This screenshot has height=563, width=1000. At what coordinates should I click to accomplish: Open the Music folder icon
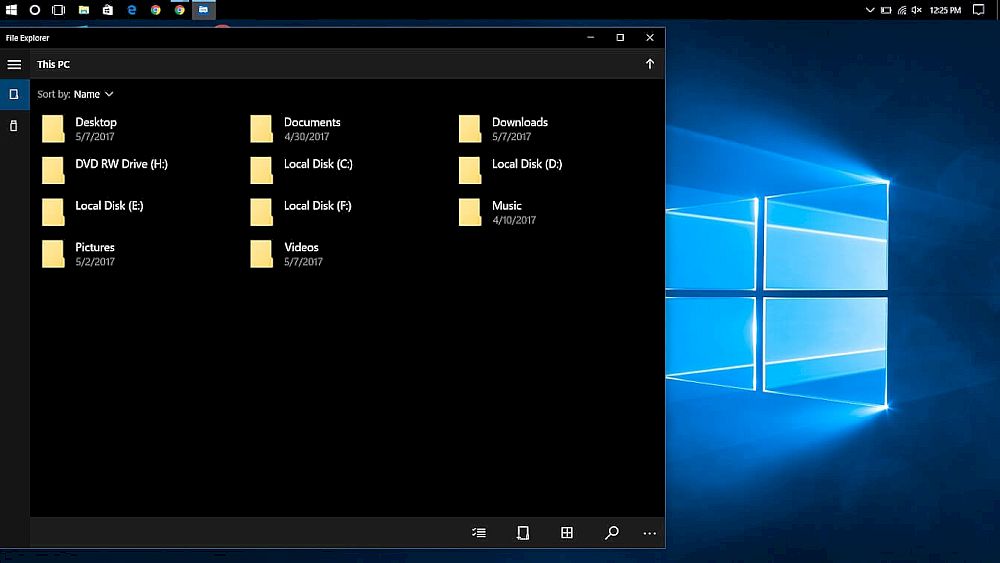tap(470, 212)
